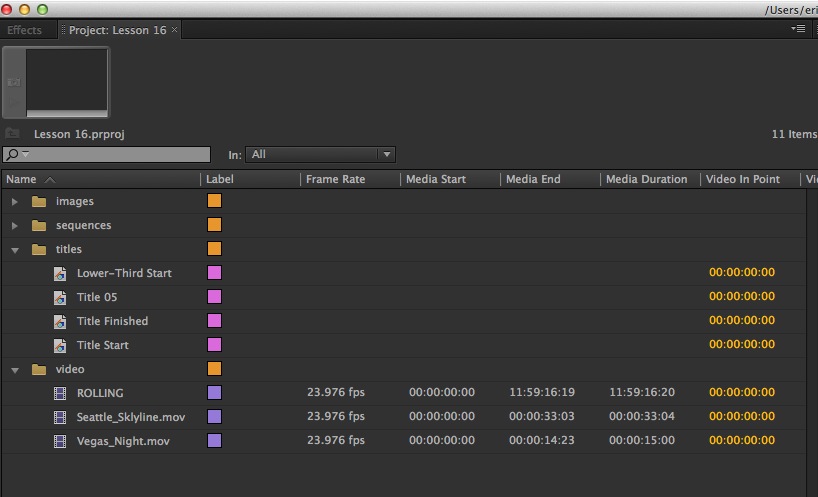Click the orange label swatch for titles
Image resolution: width=818 pixels, height=497 pixels.
click(x=214, y=249)
